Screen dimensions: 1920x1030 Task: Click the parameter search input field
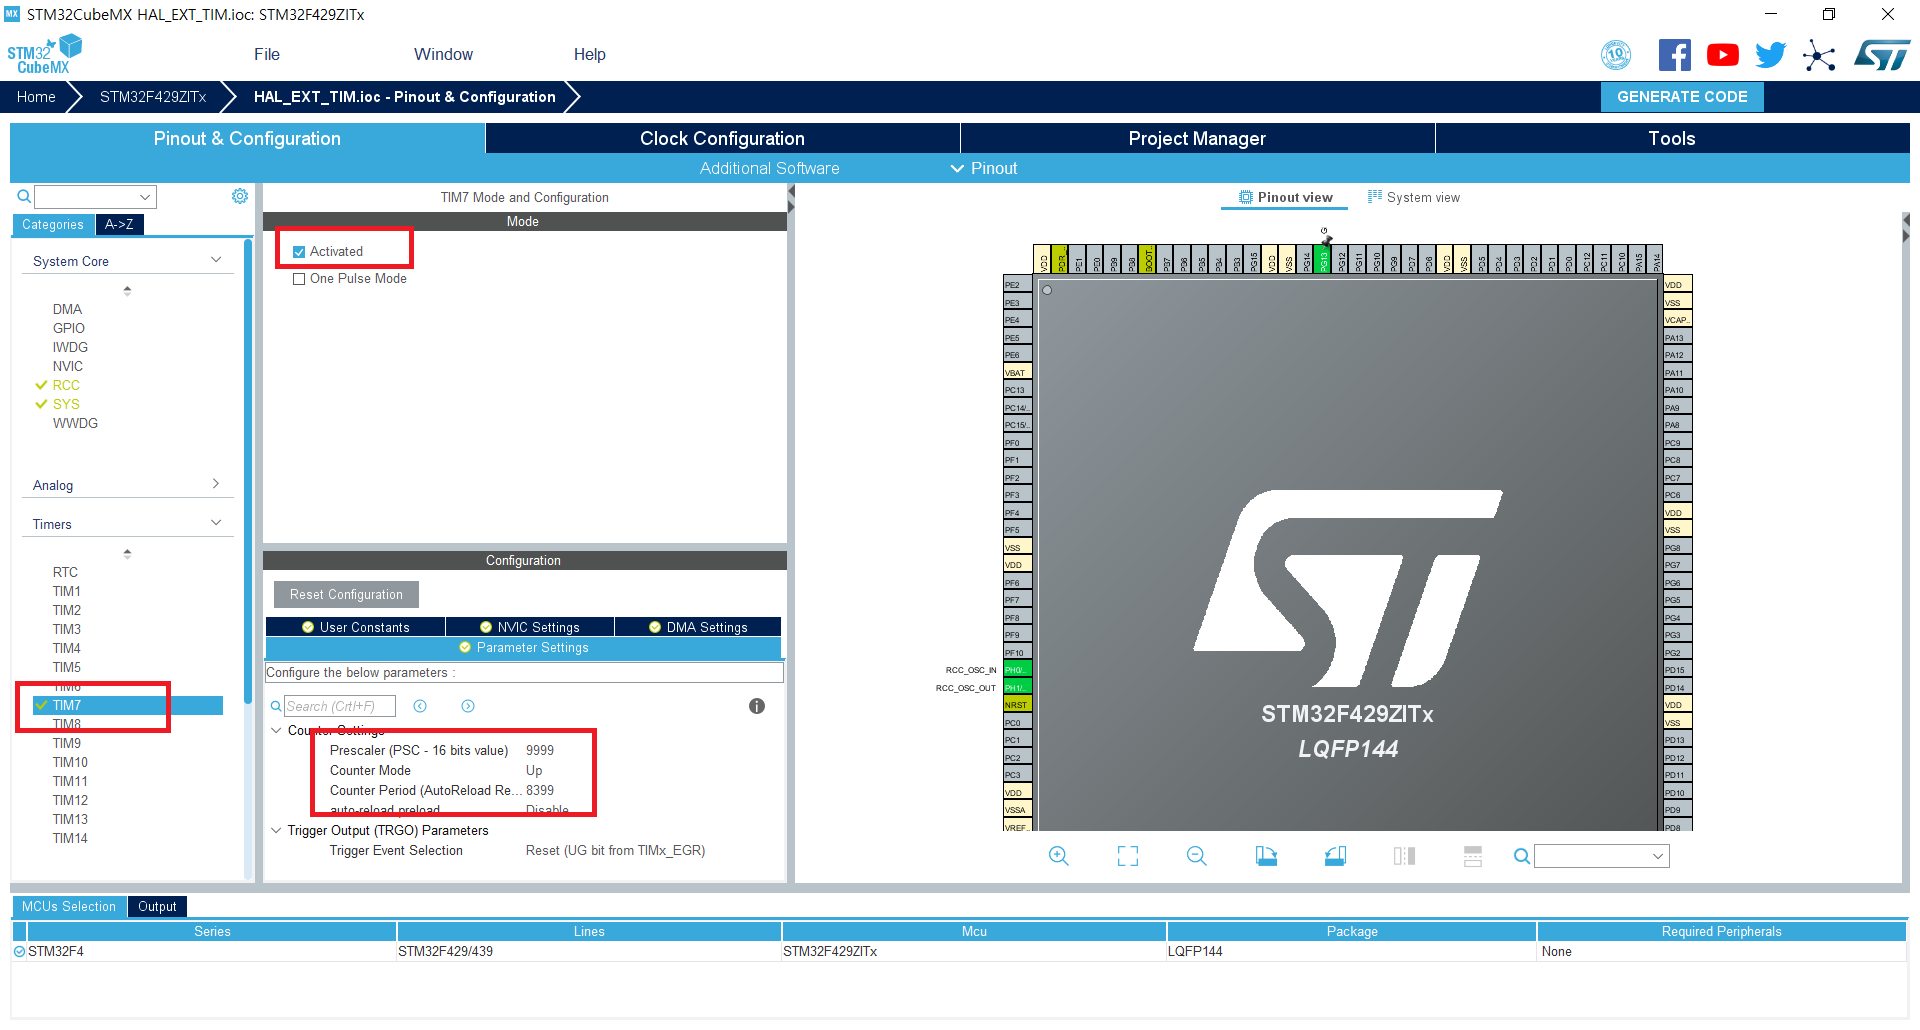point(340,706)
